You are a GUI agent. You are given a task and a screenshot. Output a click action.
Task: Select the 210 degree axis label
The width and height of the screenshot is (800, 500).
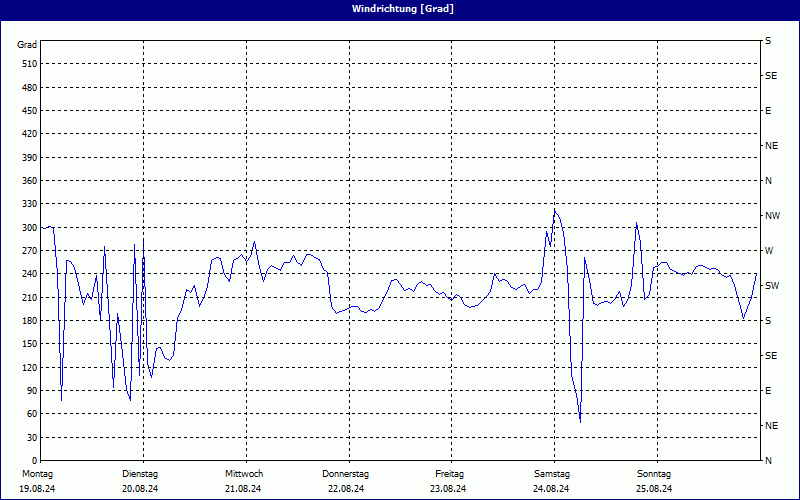click(x=30, y=297)
